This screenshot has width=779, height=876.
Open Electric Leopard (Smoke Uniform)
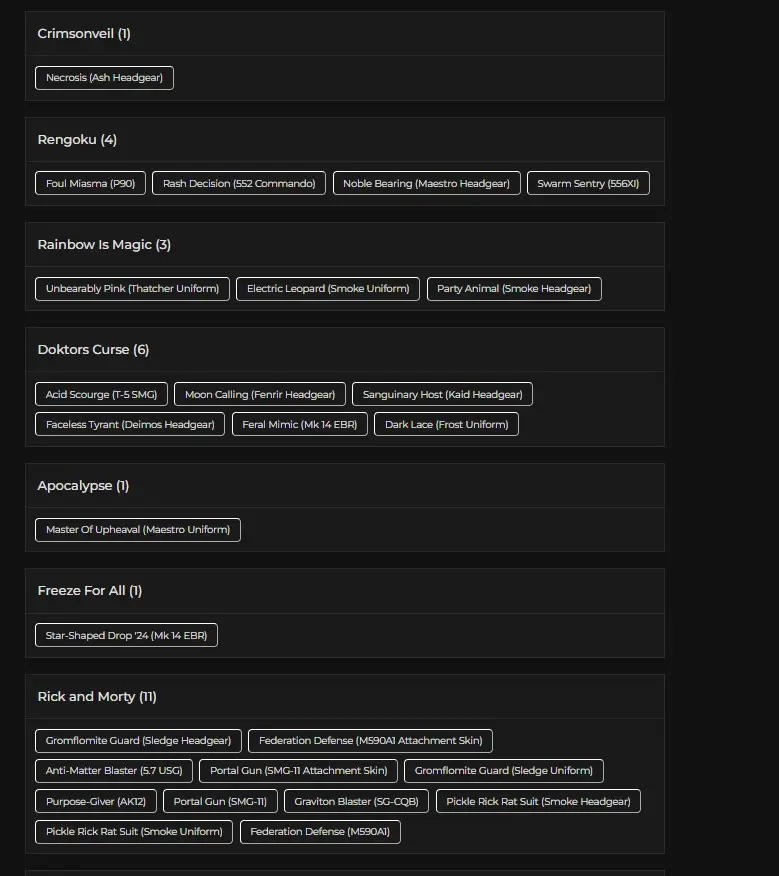pos(328,289)
